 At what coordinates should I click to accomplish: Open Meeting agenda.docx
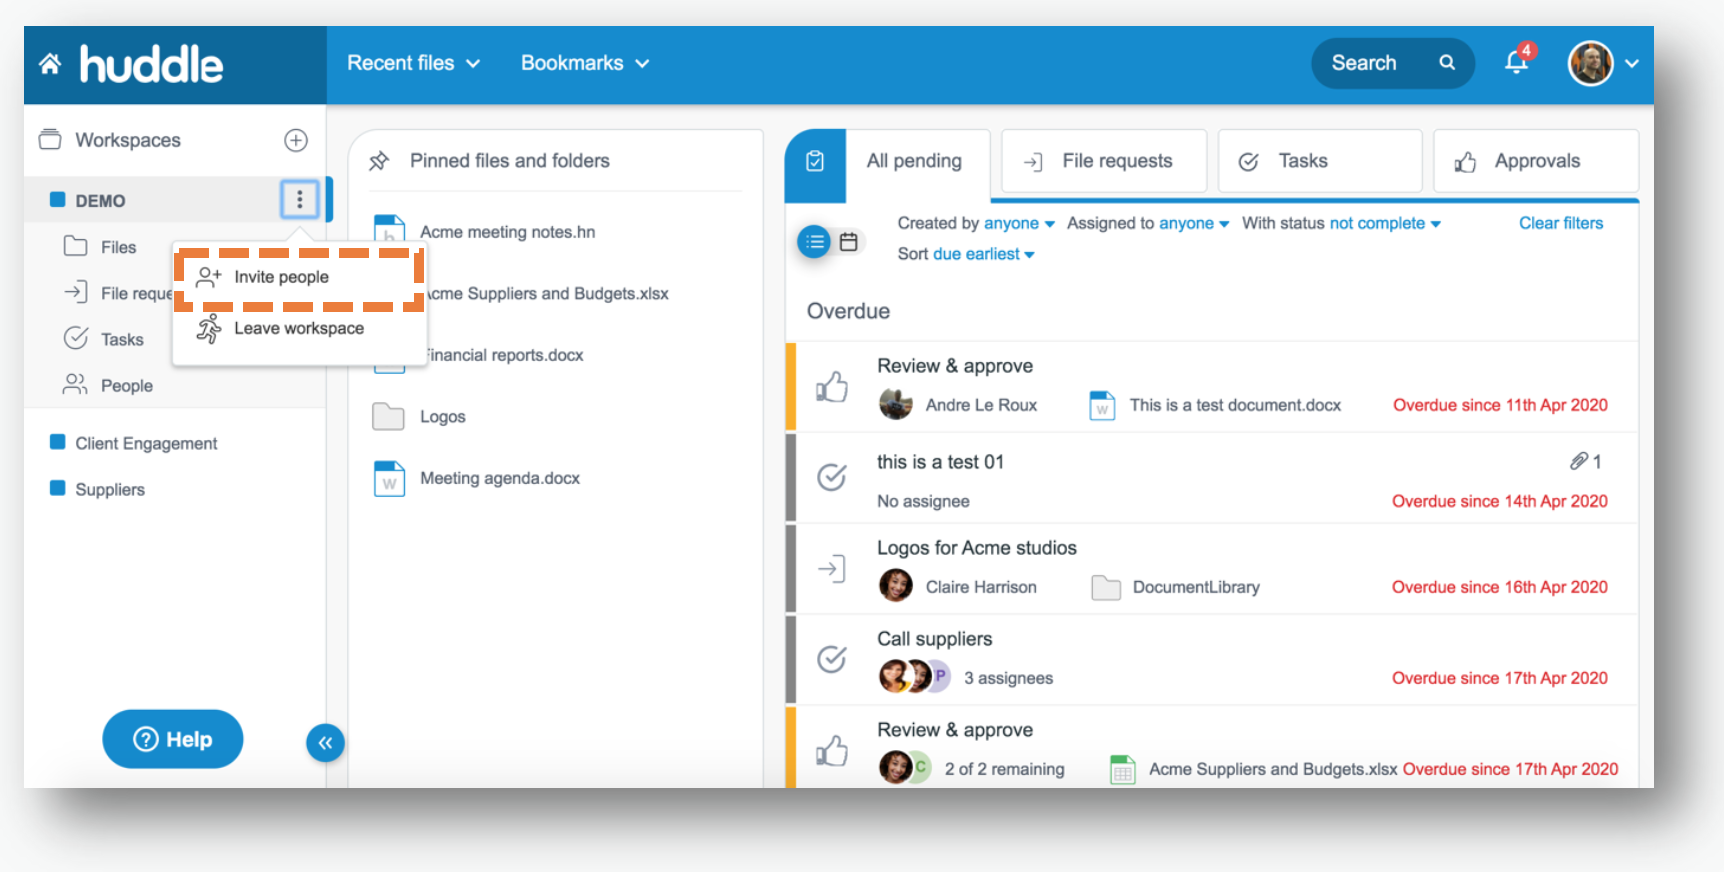click(x=500, y=478)
